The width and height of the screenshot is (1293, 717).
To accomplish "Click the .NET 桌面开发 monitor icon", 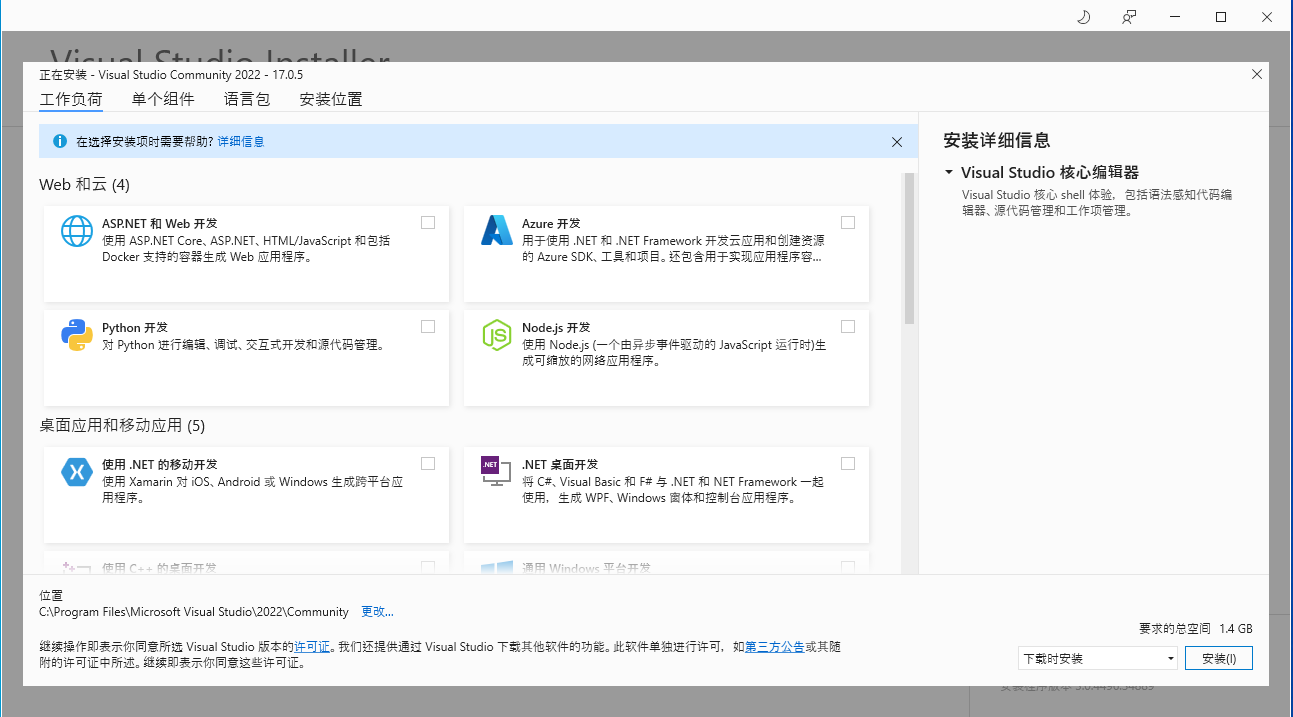I will [x=497, y=472].
